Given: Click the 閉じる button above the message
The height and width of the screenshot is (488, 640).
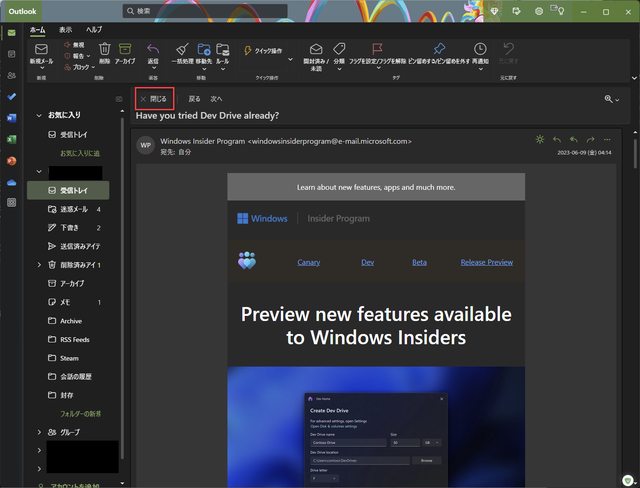Looking at the screenshot, I should 154,99.
